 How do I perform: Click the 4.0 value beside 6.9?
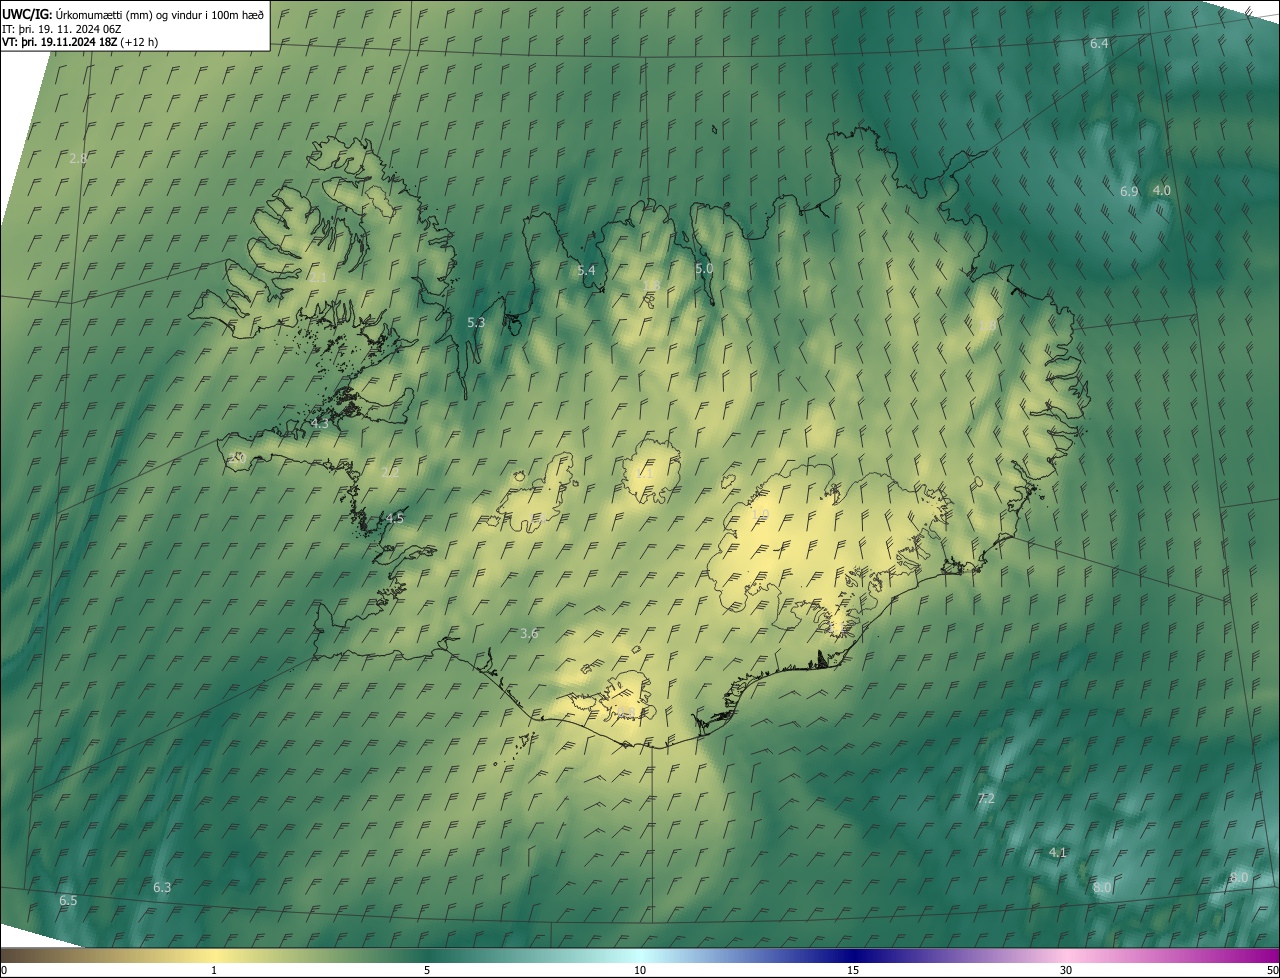(1161, 190)
